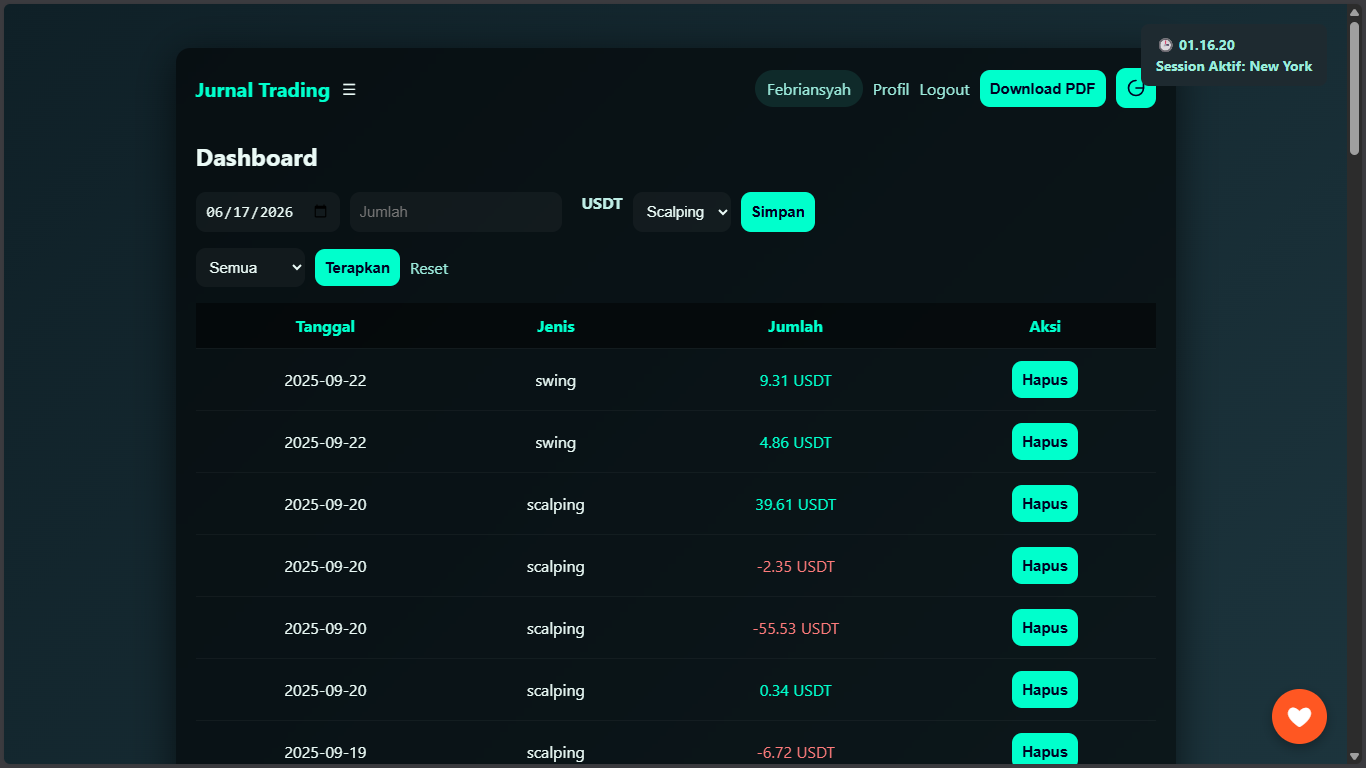Save the entry with Simpan

778,212
